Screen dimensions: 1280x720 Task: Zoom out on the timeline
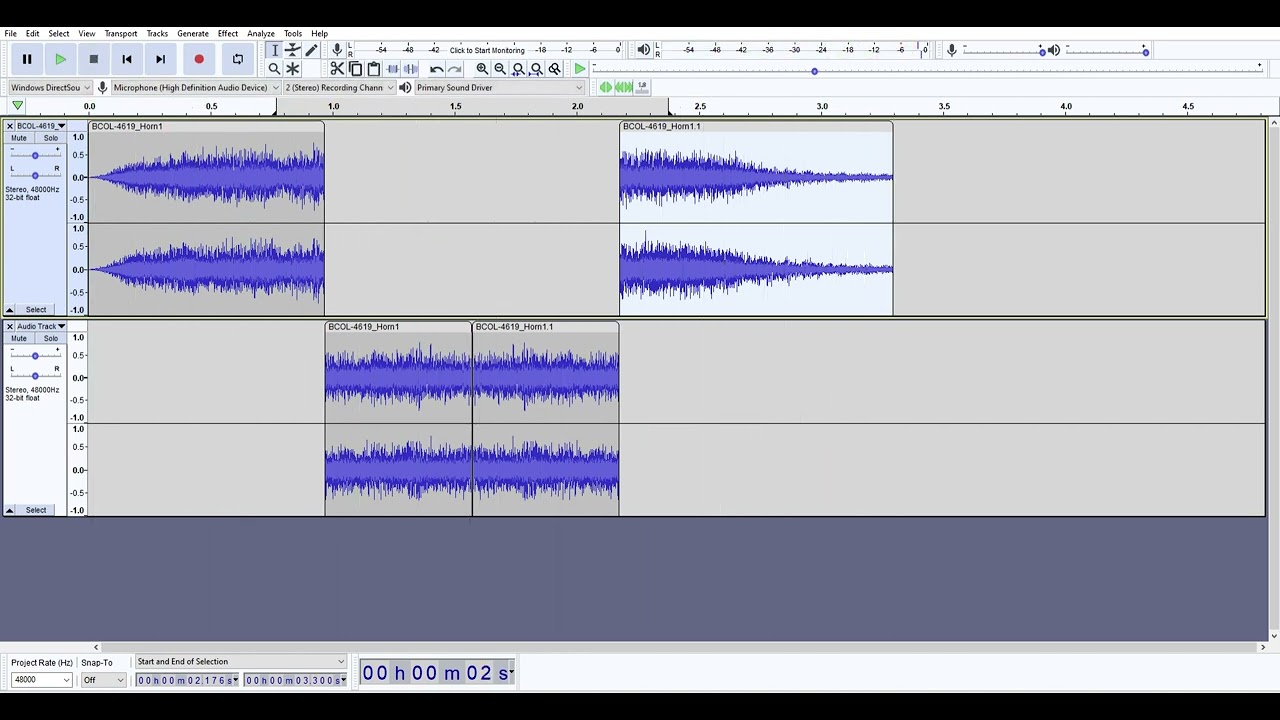pos(500,69)
